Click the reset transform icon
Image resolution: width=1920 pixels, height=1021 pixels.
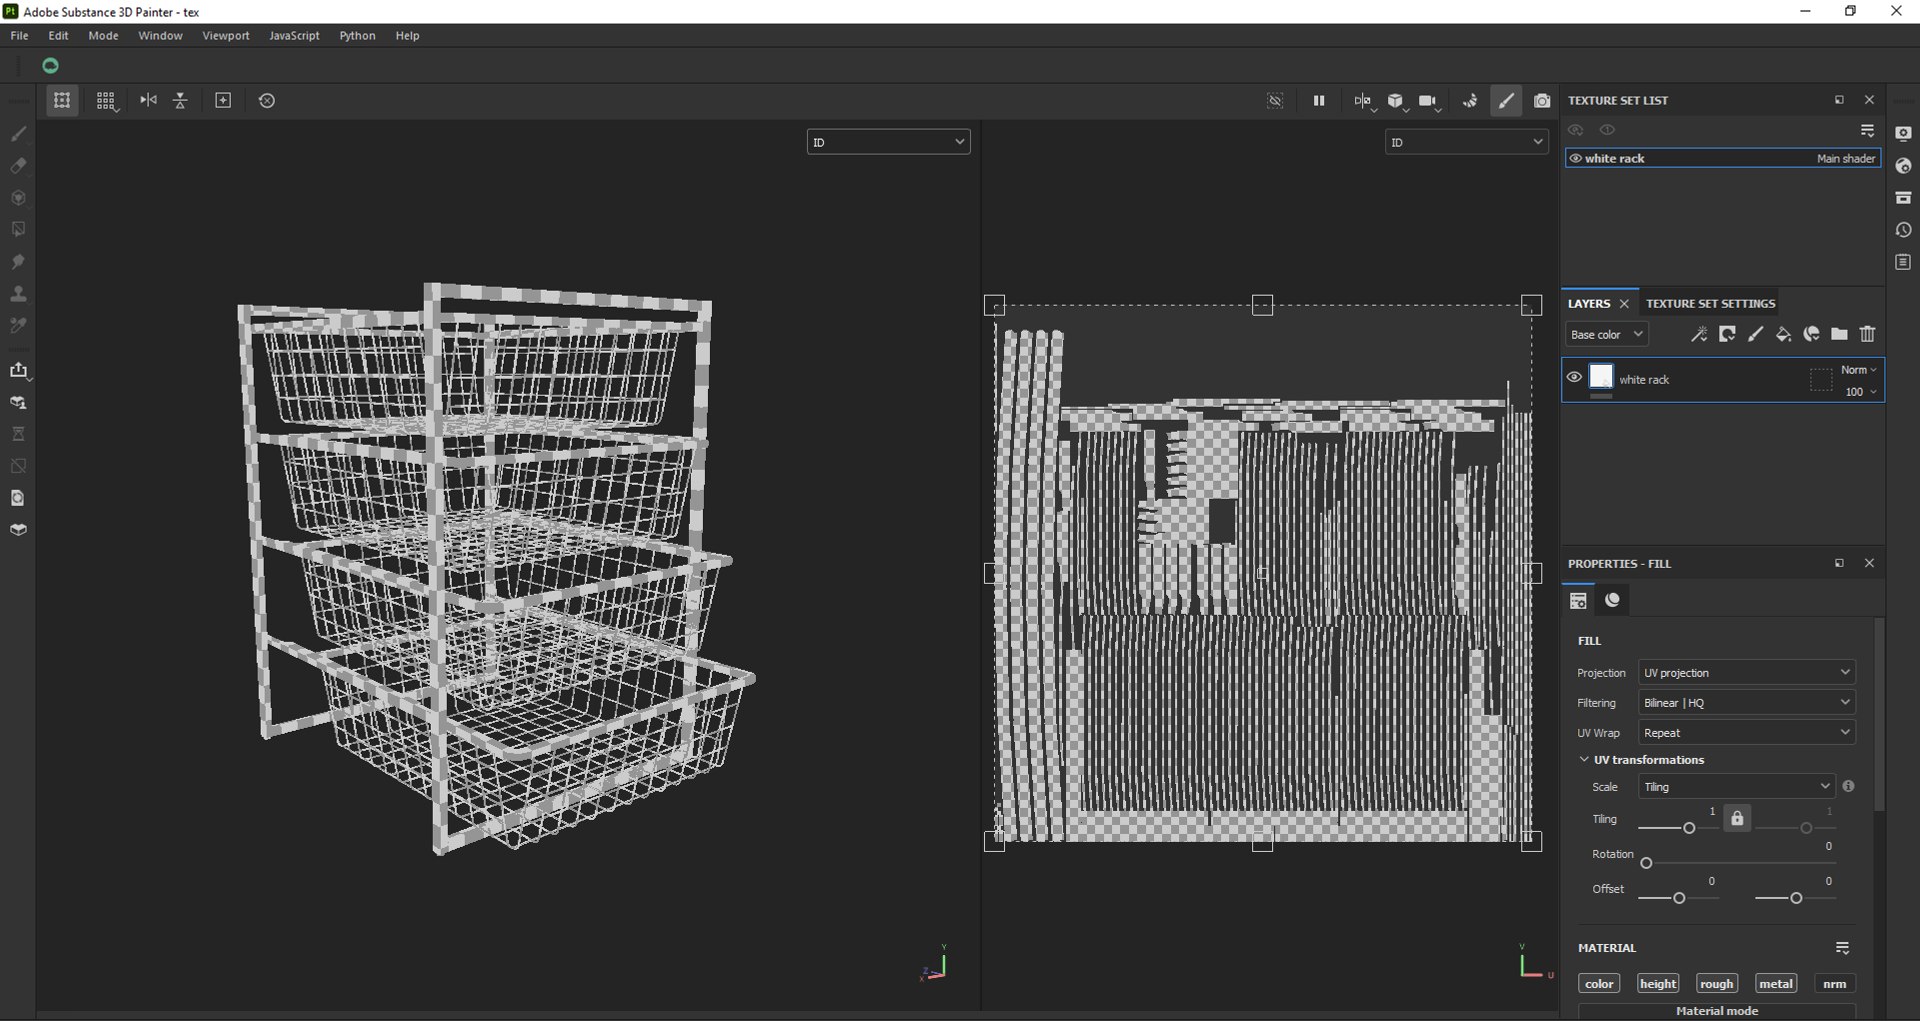[266, 100]
